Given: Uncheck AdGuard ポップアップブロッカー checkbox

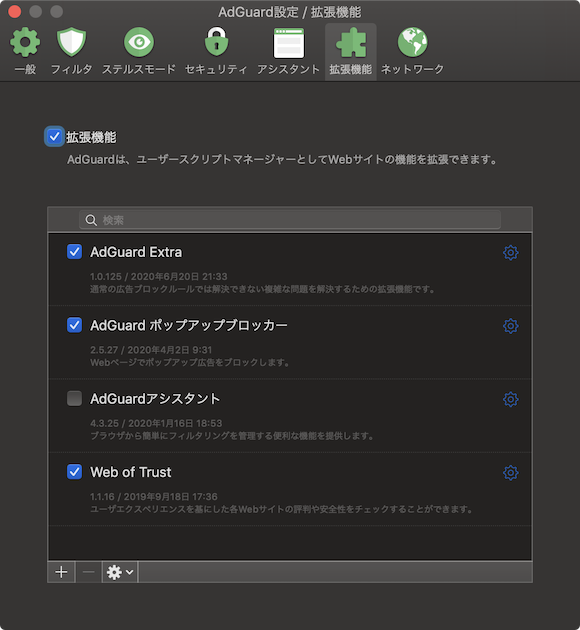Looking at the screenshot, I should (x=74, y=325).
